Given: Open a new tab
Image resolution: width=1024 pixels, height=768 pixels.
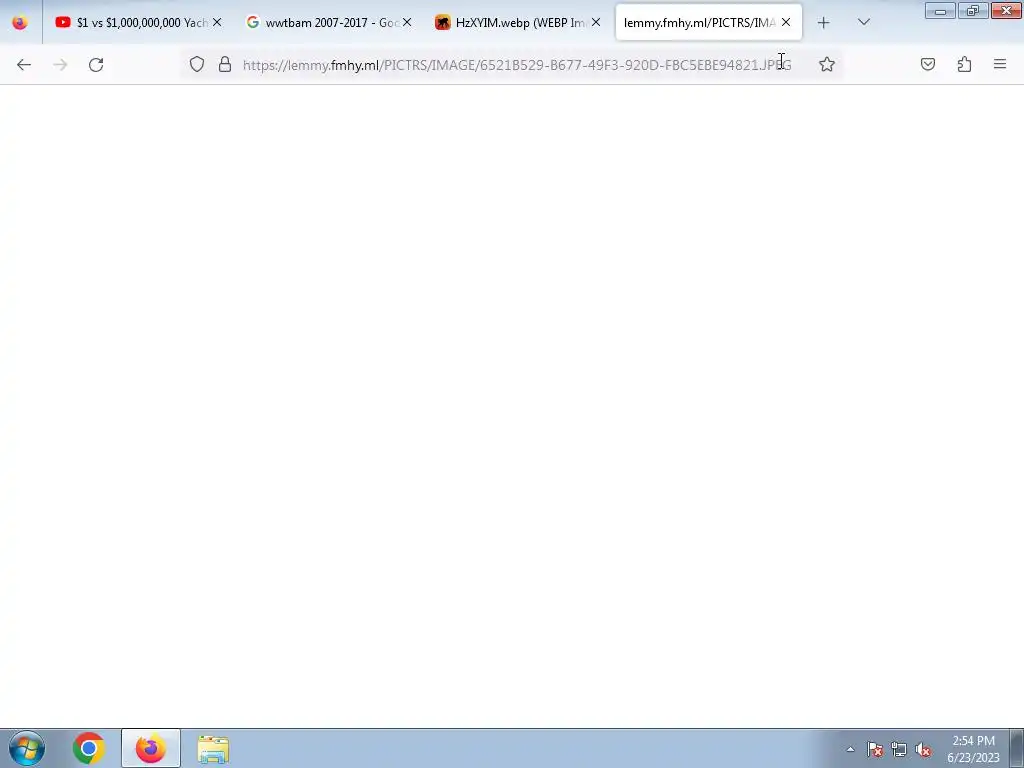Looking at the screenshot, I should pyautogui.click(x=824, y=23).
